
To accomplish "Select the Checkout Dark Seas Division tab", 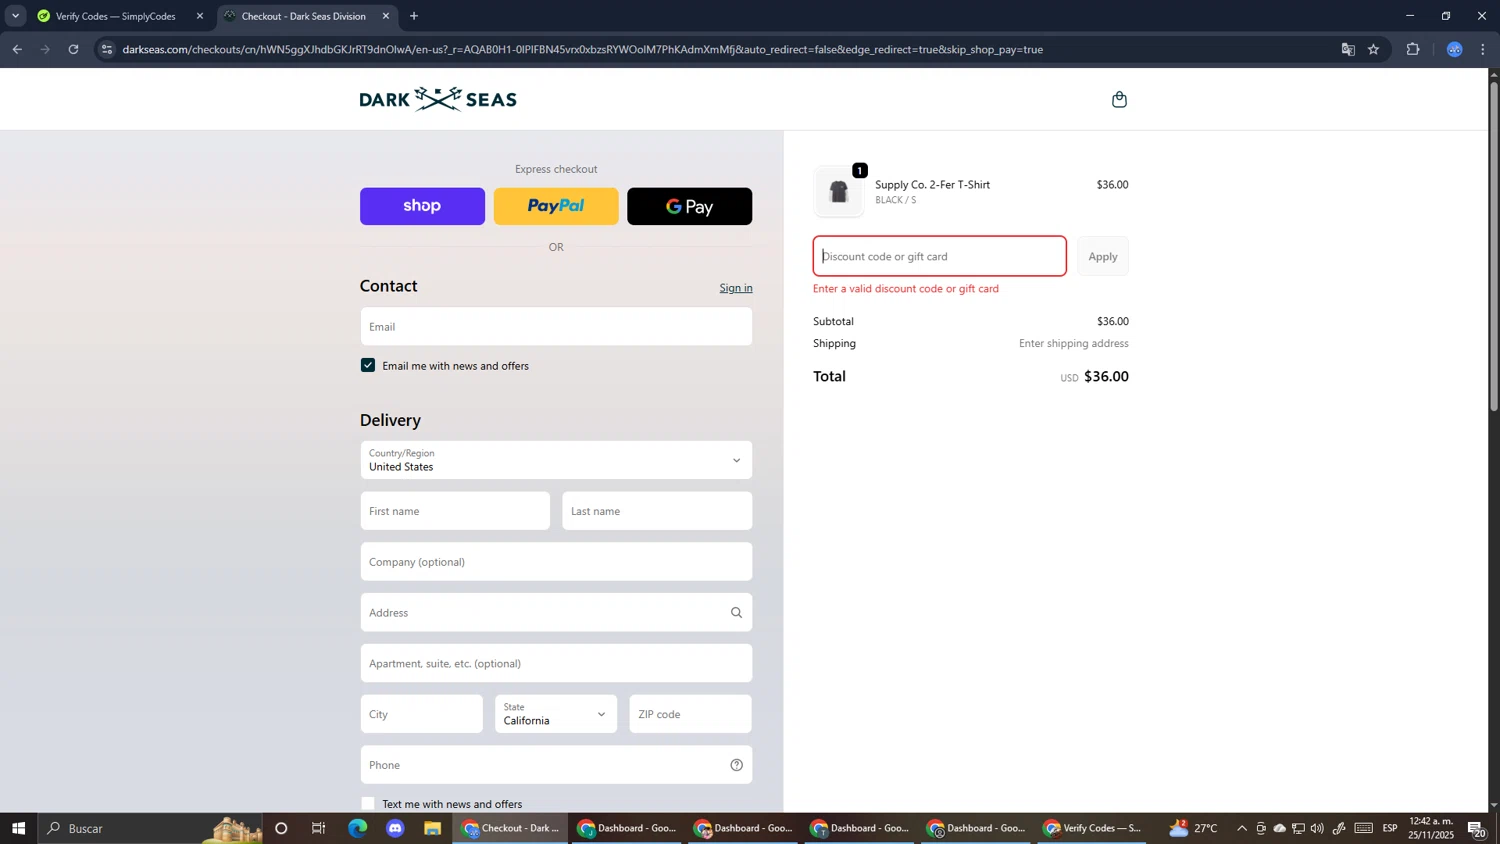I will click(x=302, y=16).
